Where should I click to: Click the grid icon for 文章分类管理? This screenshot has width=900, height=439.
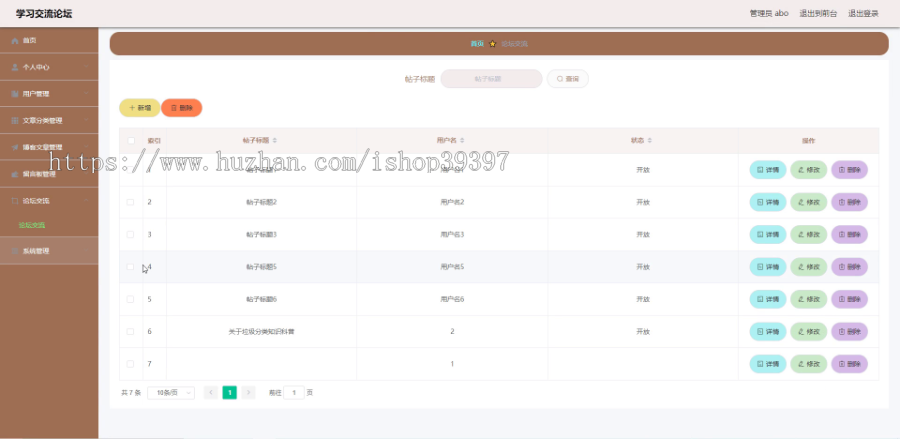click(15, 121)
